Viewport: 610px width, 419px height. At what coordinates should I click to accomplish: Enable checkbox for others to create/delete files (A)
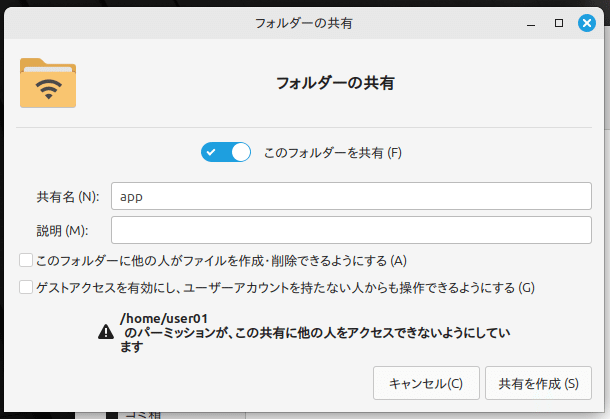pyautogui.click(x=26, y=260)
